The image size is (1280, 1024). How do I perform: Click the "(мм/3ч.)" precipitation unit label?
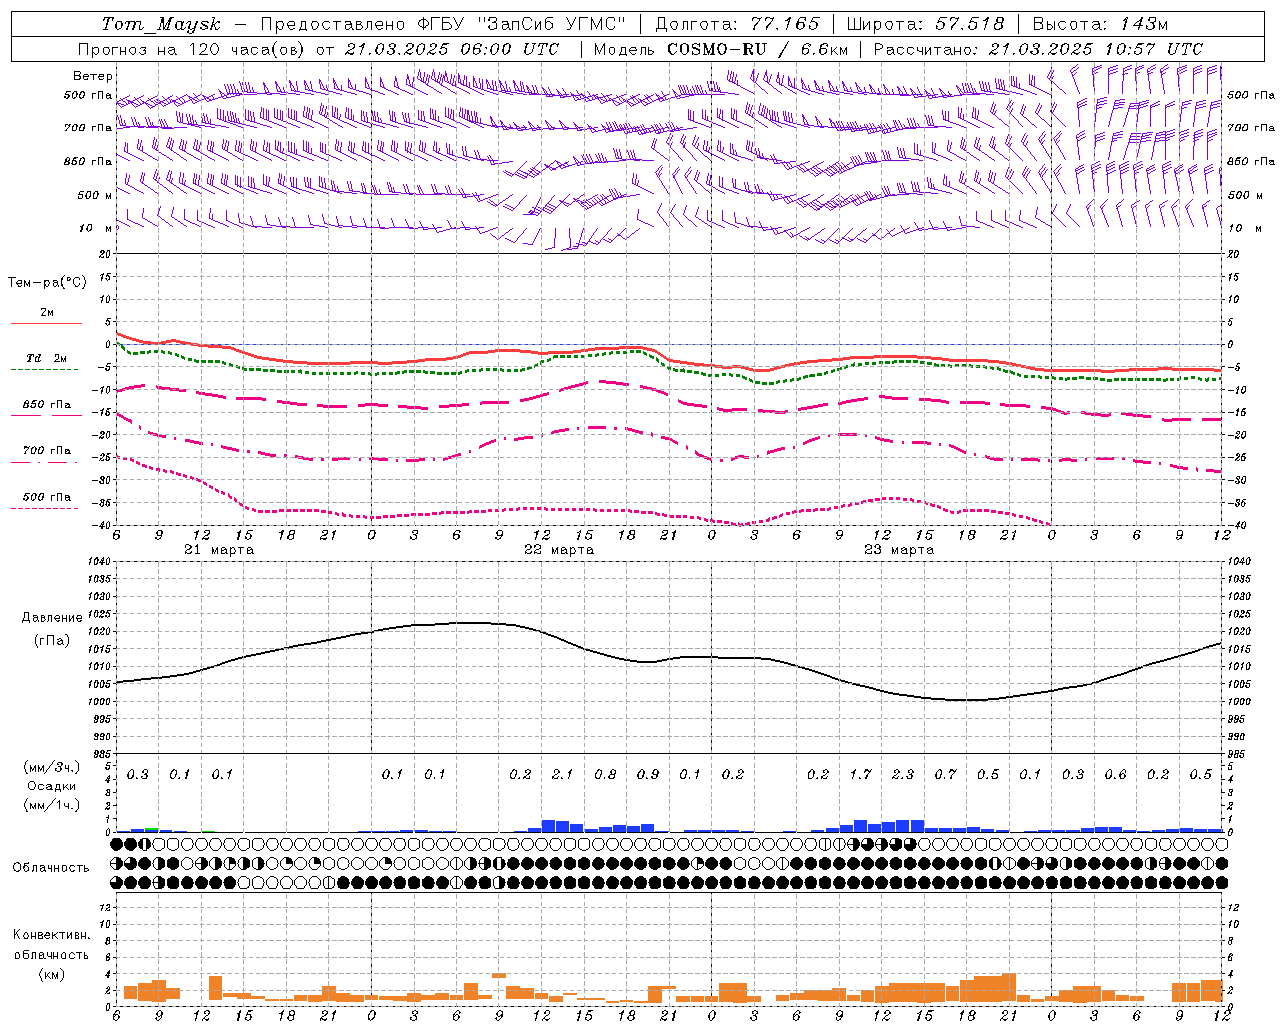52,767
